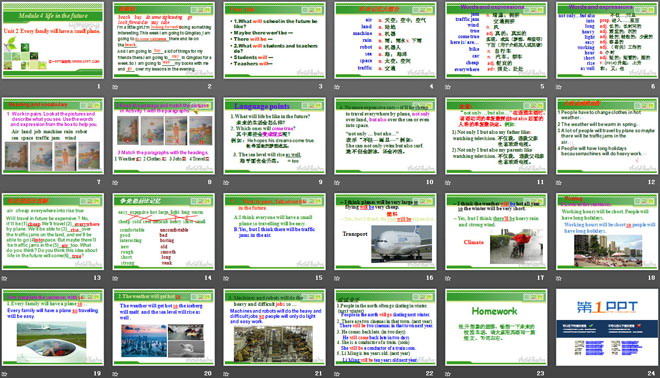The height and width of the screenshot is (378, 660).
Task: Click the animation star beneath slide 11
Action: pyautogui.click(x=448, y=183)
